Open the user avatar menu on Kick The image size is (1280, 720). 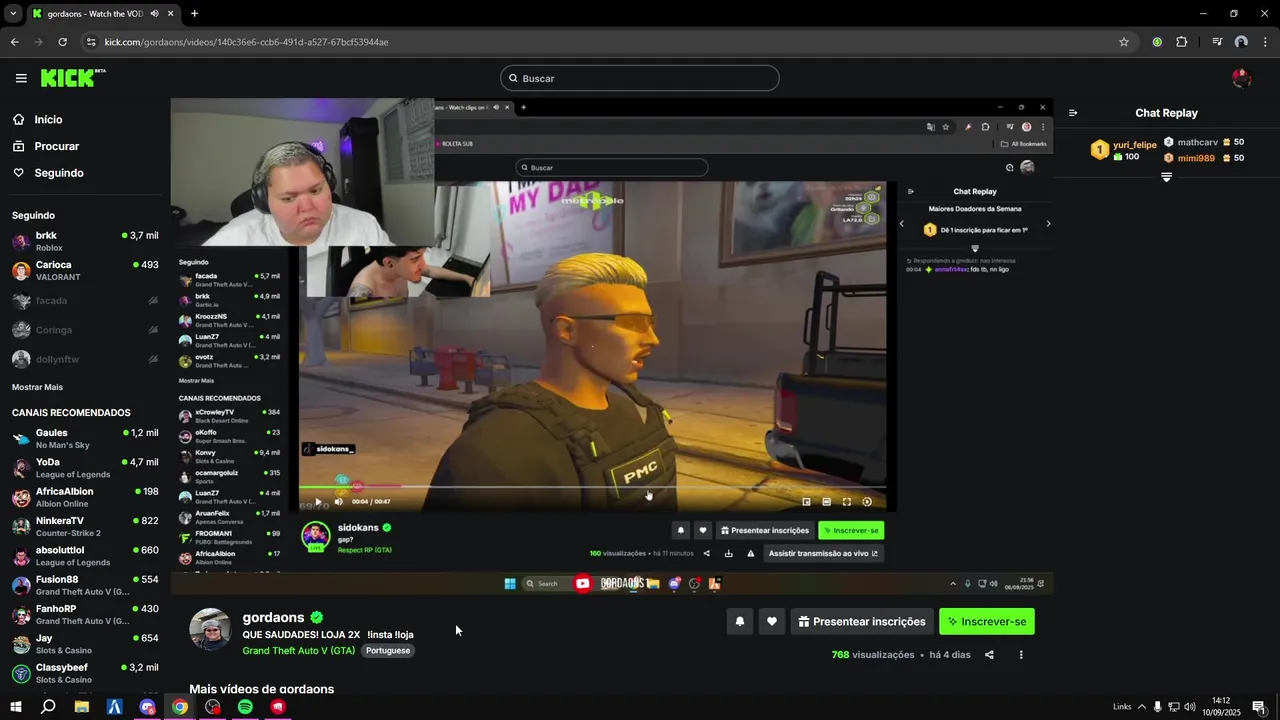tap(1241, 78)
